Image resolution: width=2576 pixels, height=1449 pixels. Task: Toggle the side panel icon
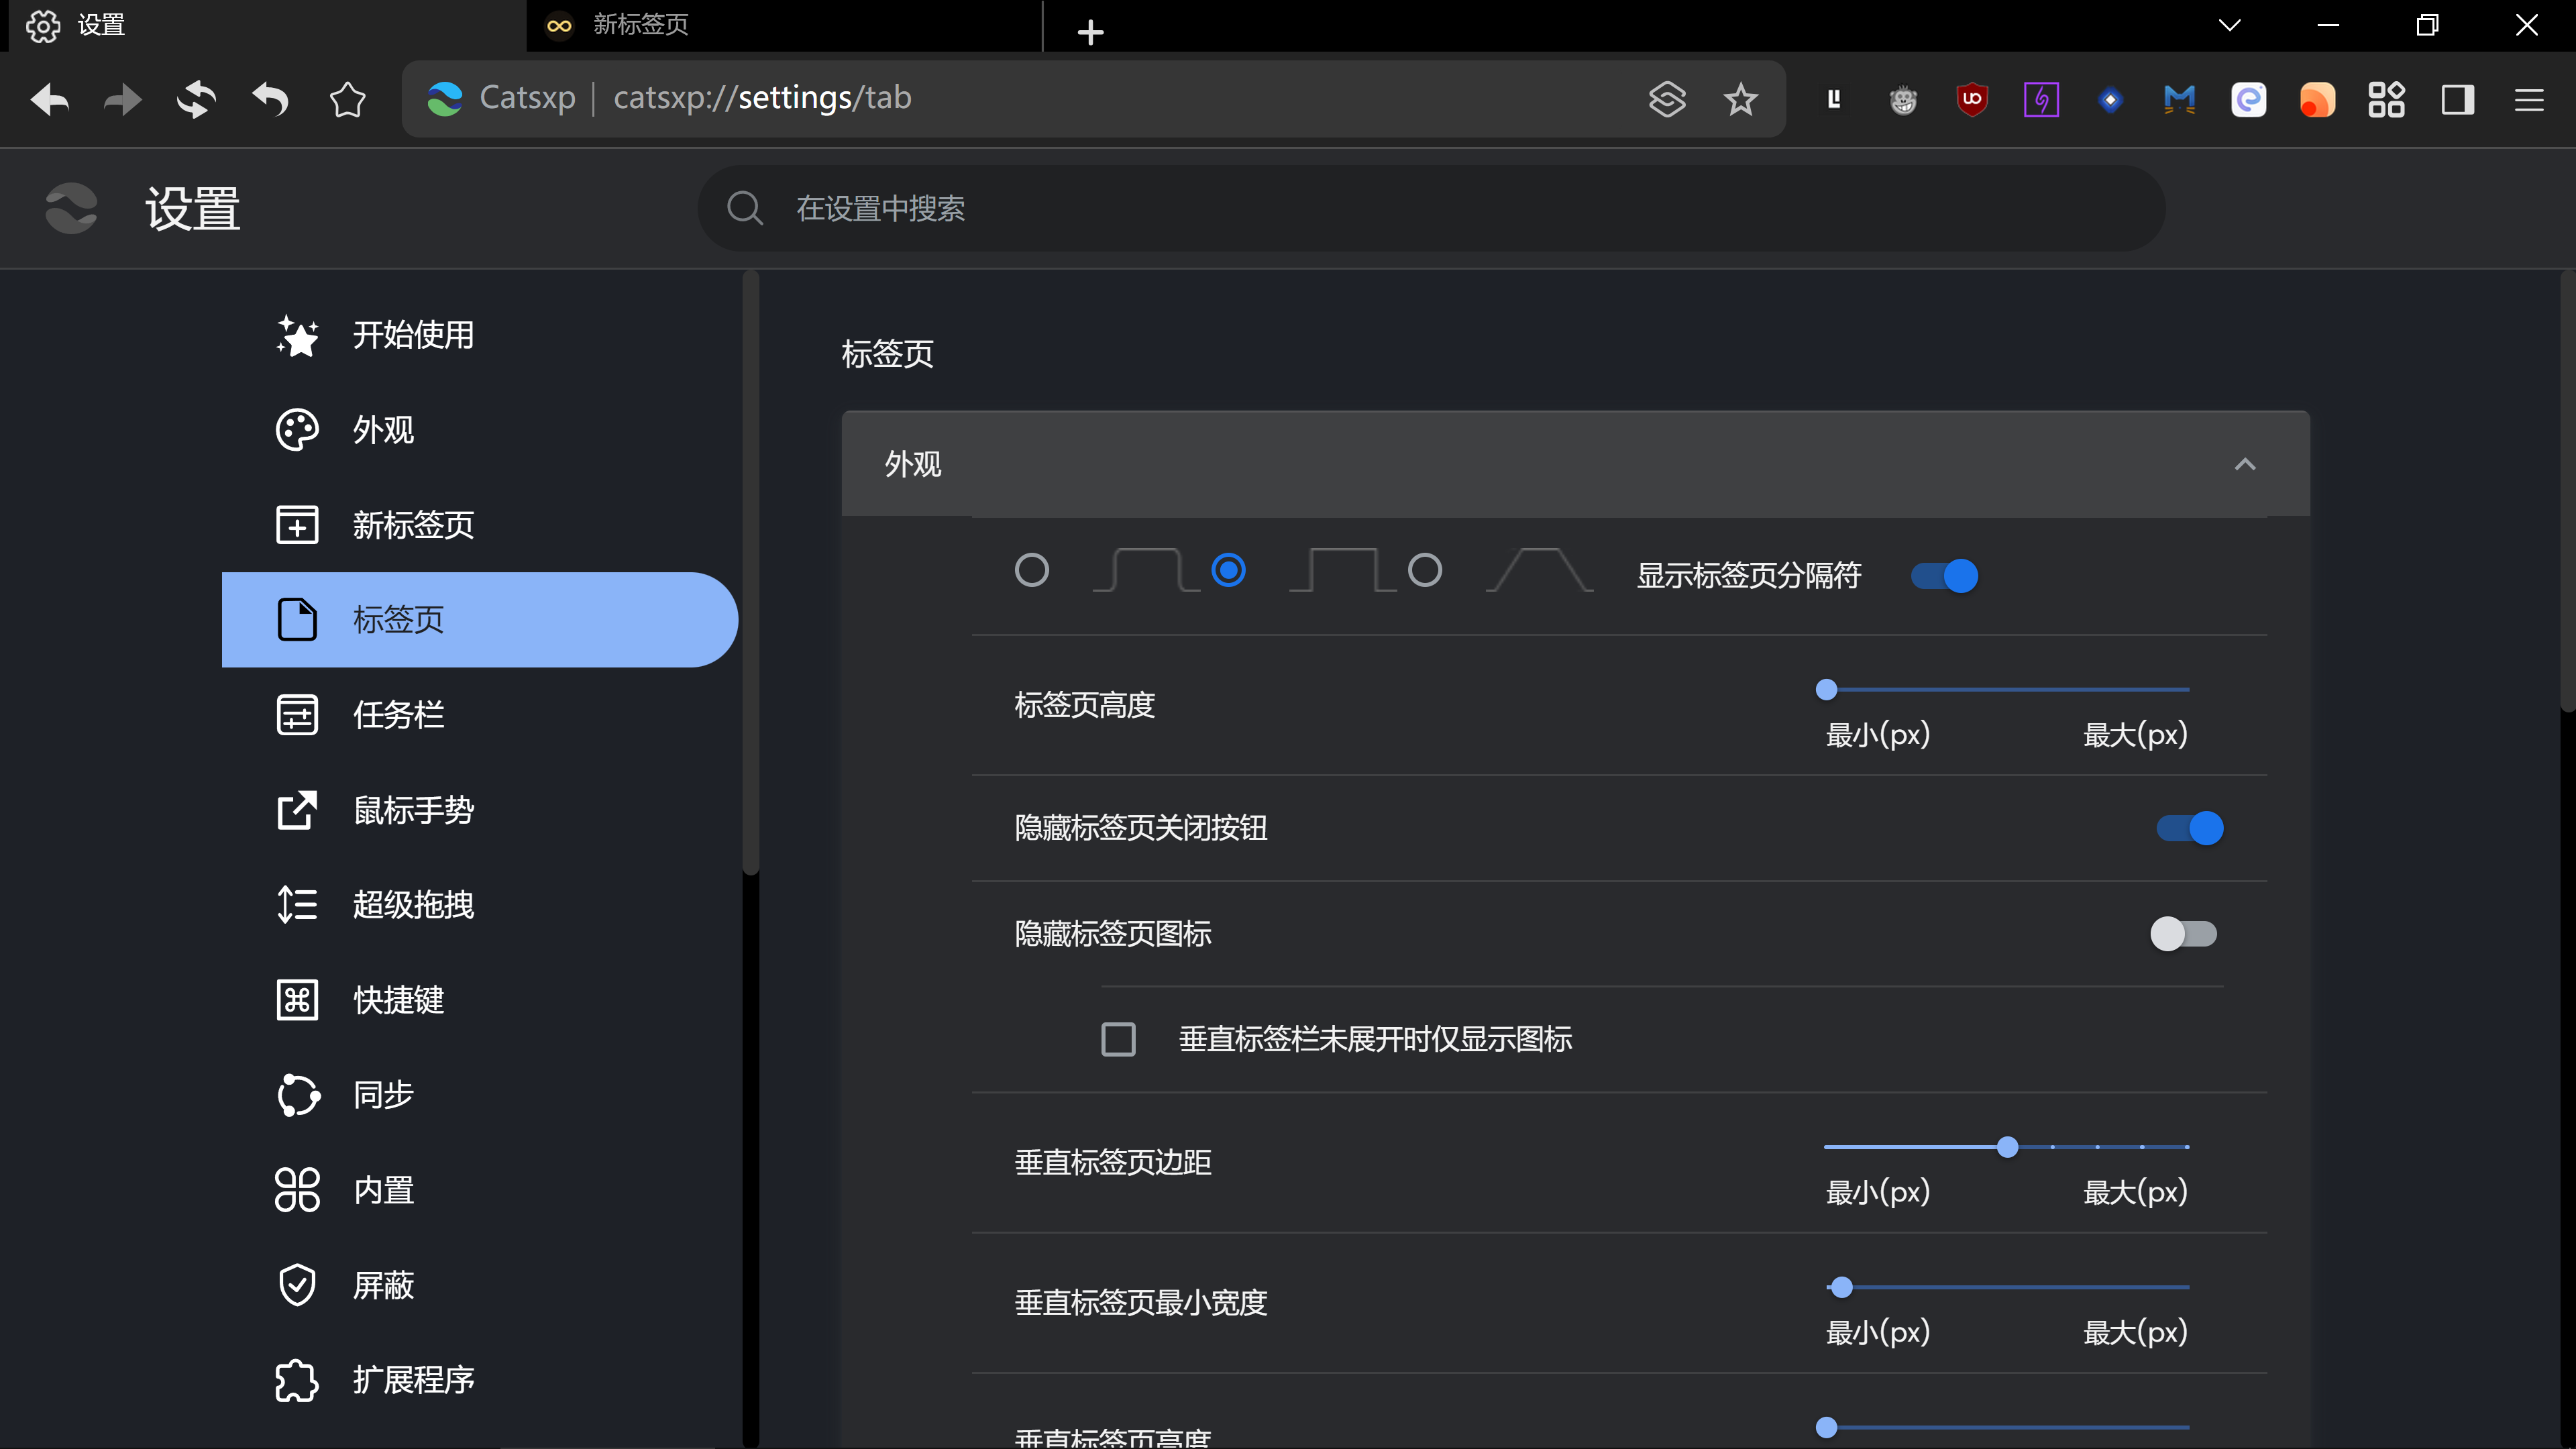(x=2457, y=99)
